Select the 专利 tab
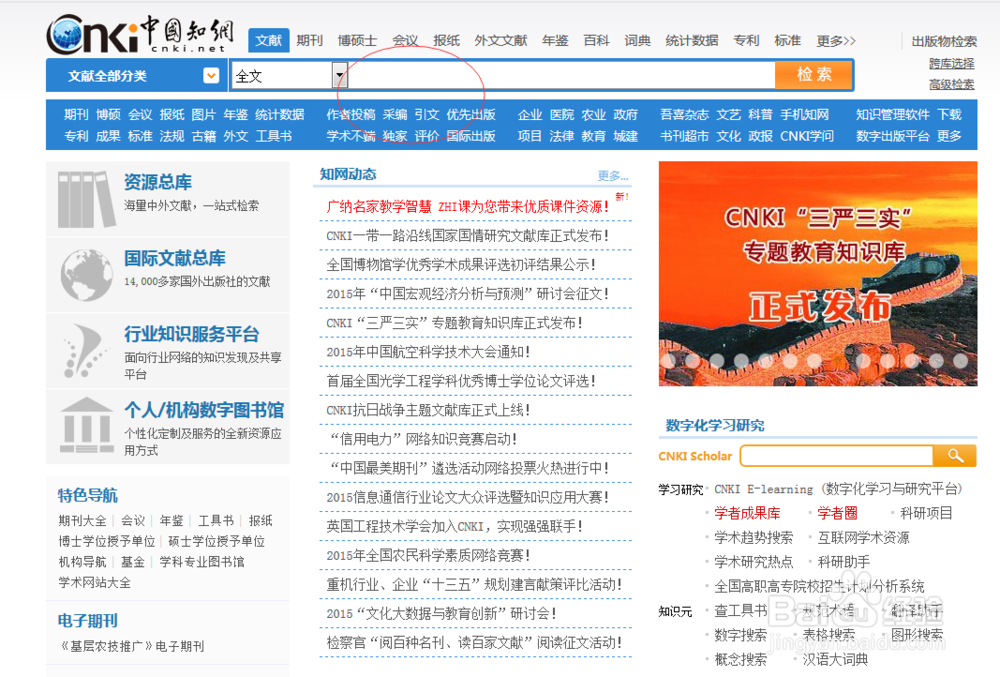The image size is (1000, 677). pyautogui.click(x=746, y=41)
